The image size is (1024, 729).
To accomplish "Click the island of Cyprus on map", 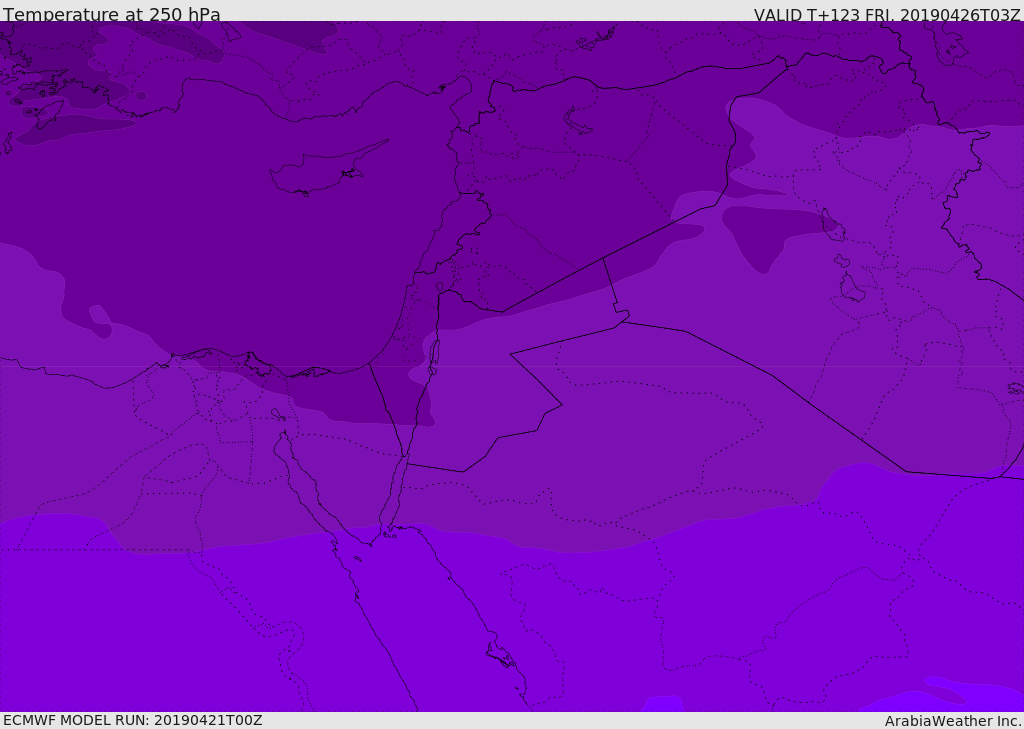I will pos(327,170).
